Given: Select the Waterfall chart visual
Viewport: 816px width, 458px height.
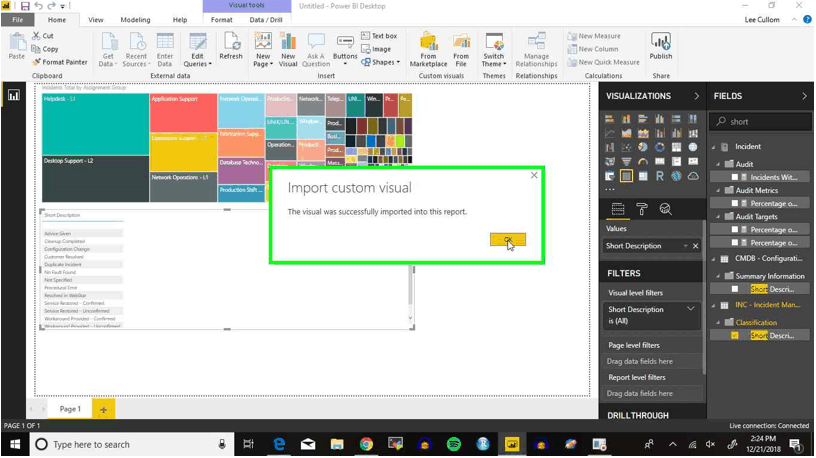Looking at the screenshot, I should [x=609, y=147].
